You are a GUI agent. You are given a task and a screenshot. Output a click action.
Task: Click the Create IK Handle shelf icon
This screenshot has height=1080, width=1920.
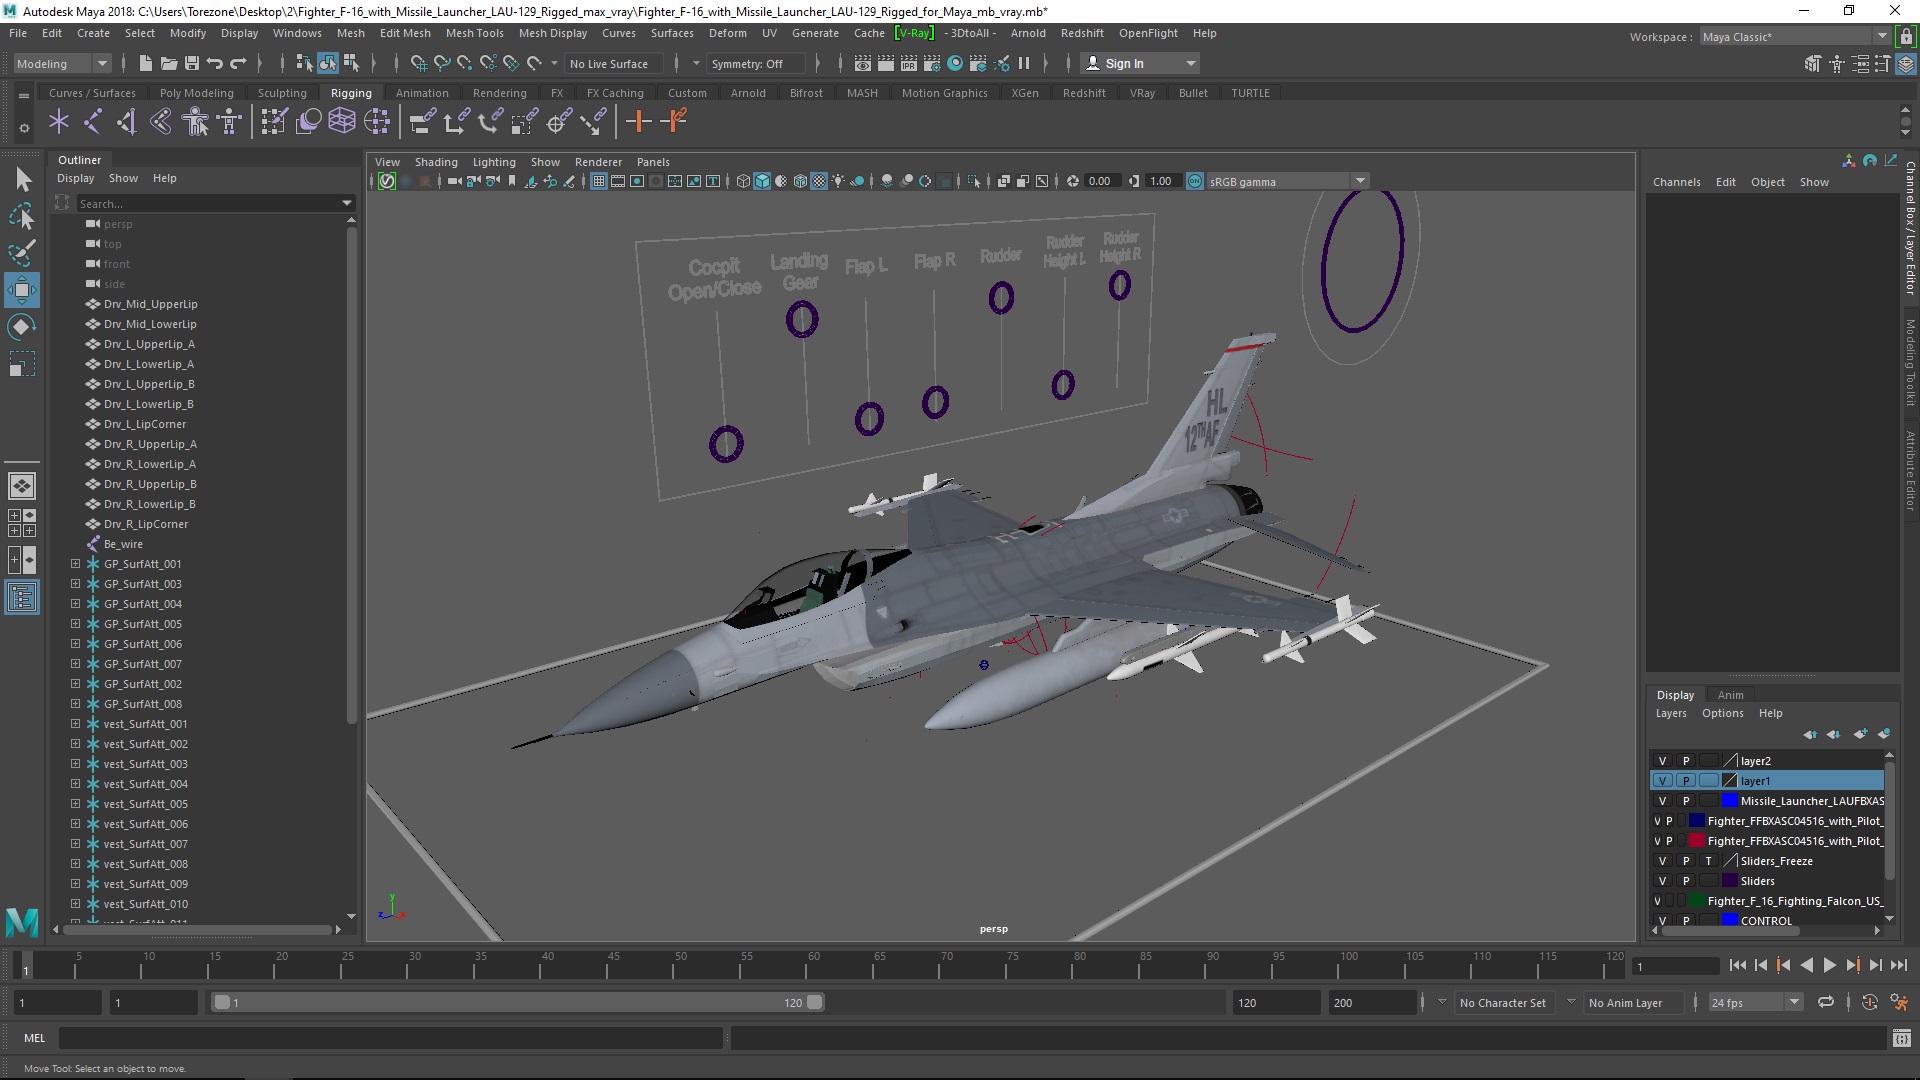tap(127, 122)
